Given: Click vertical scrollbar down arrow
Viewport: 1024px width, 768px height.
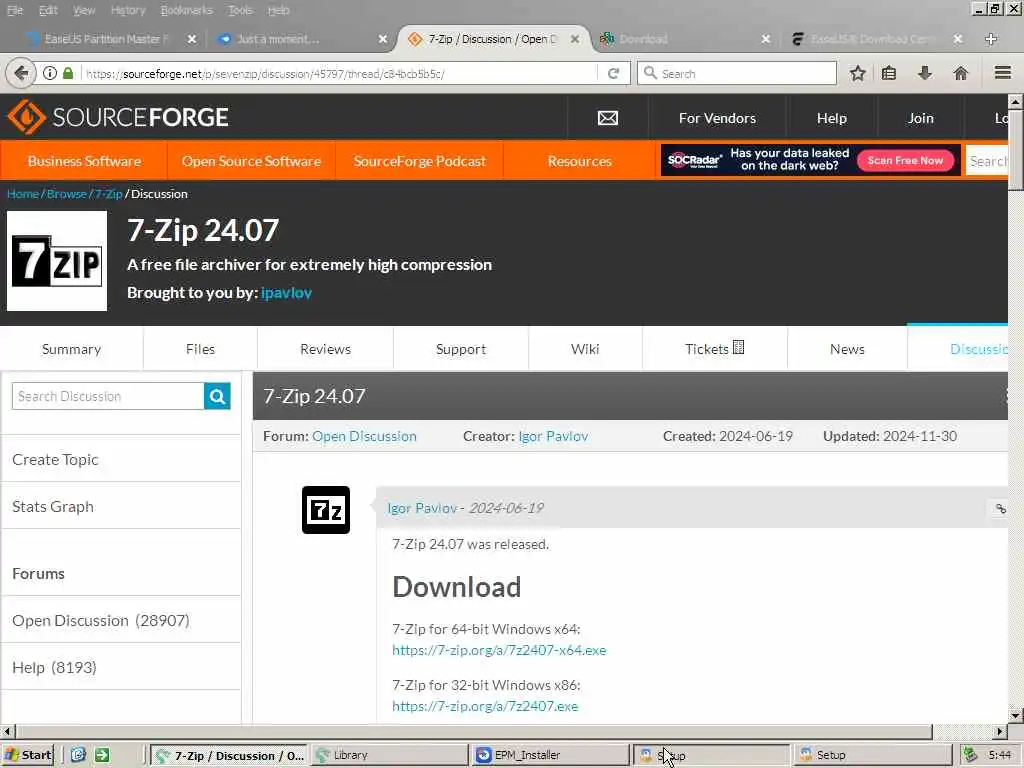Looking at the screenshot, I should (x=1016, y=715).
